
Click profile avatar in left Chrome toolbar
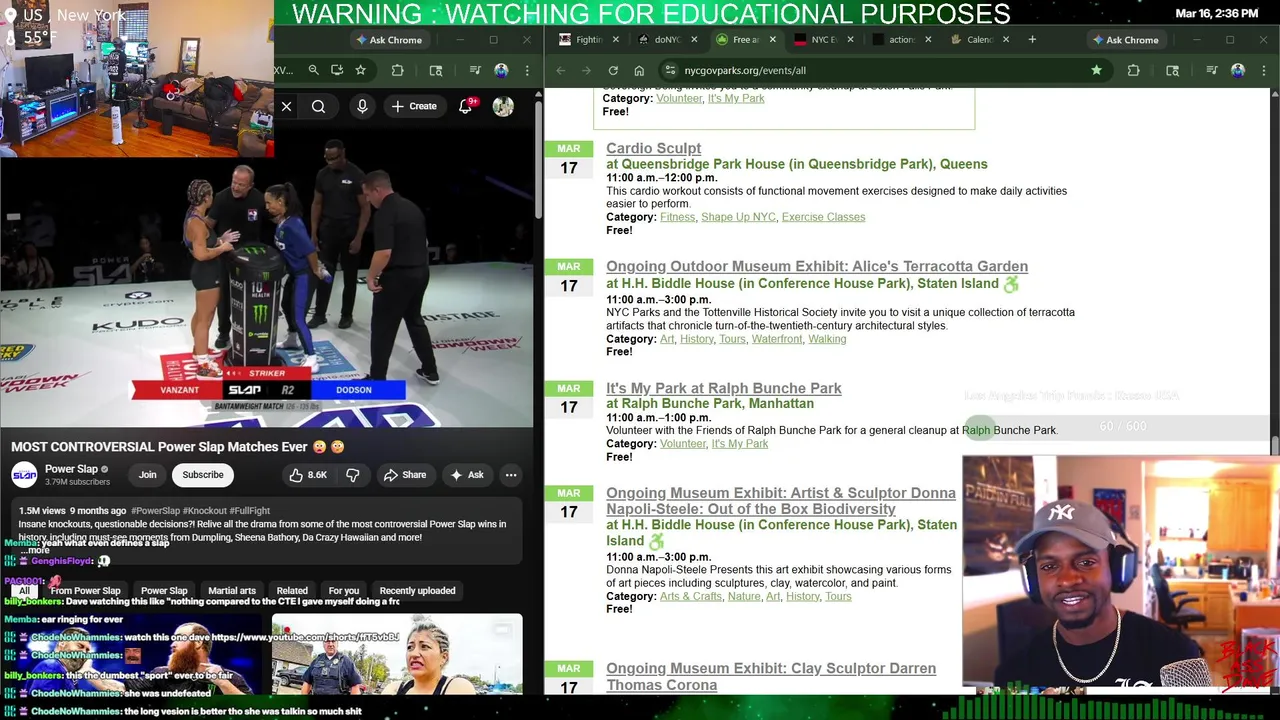(x=501, y=70)
